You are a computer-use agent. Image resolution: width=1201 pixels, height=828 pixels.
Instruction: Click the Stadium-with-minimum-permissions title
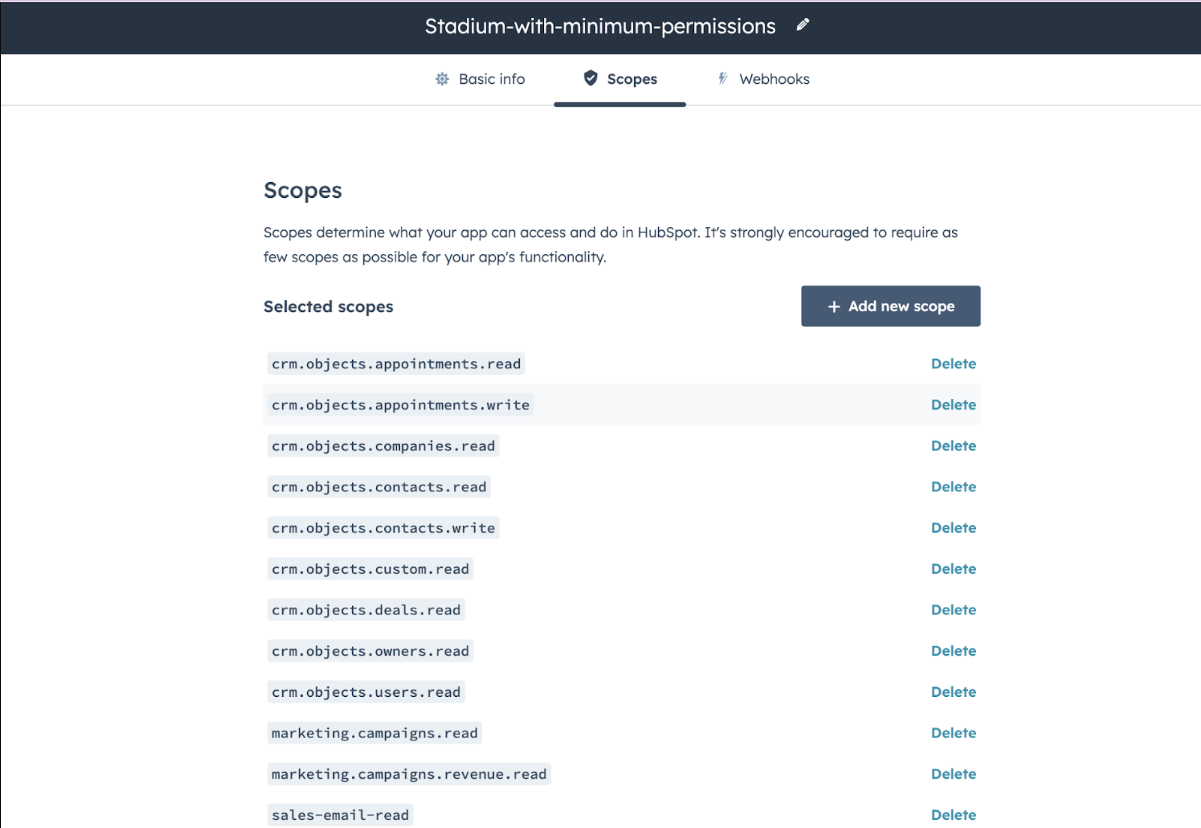pos(600,27)
